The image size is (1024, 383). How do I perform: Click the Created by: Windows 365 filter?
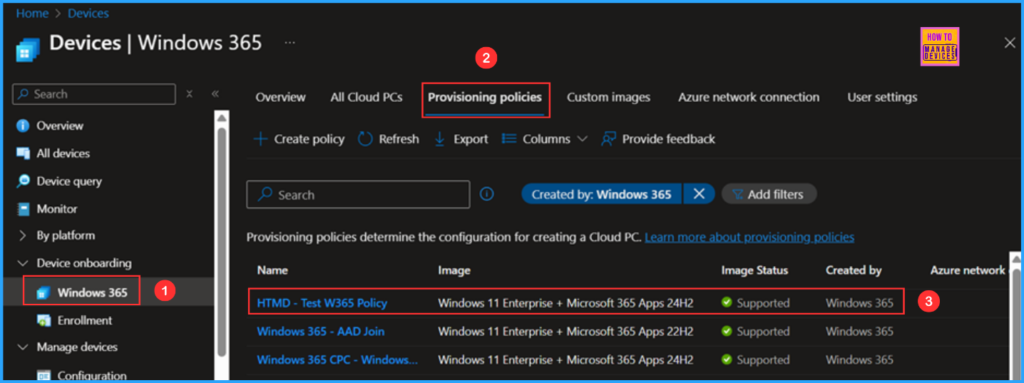(x=601, y=194)
